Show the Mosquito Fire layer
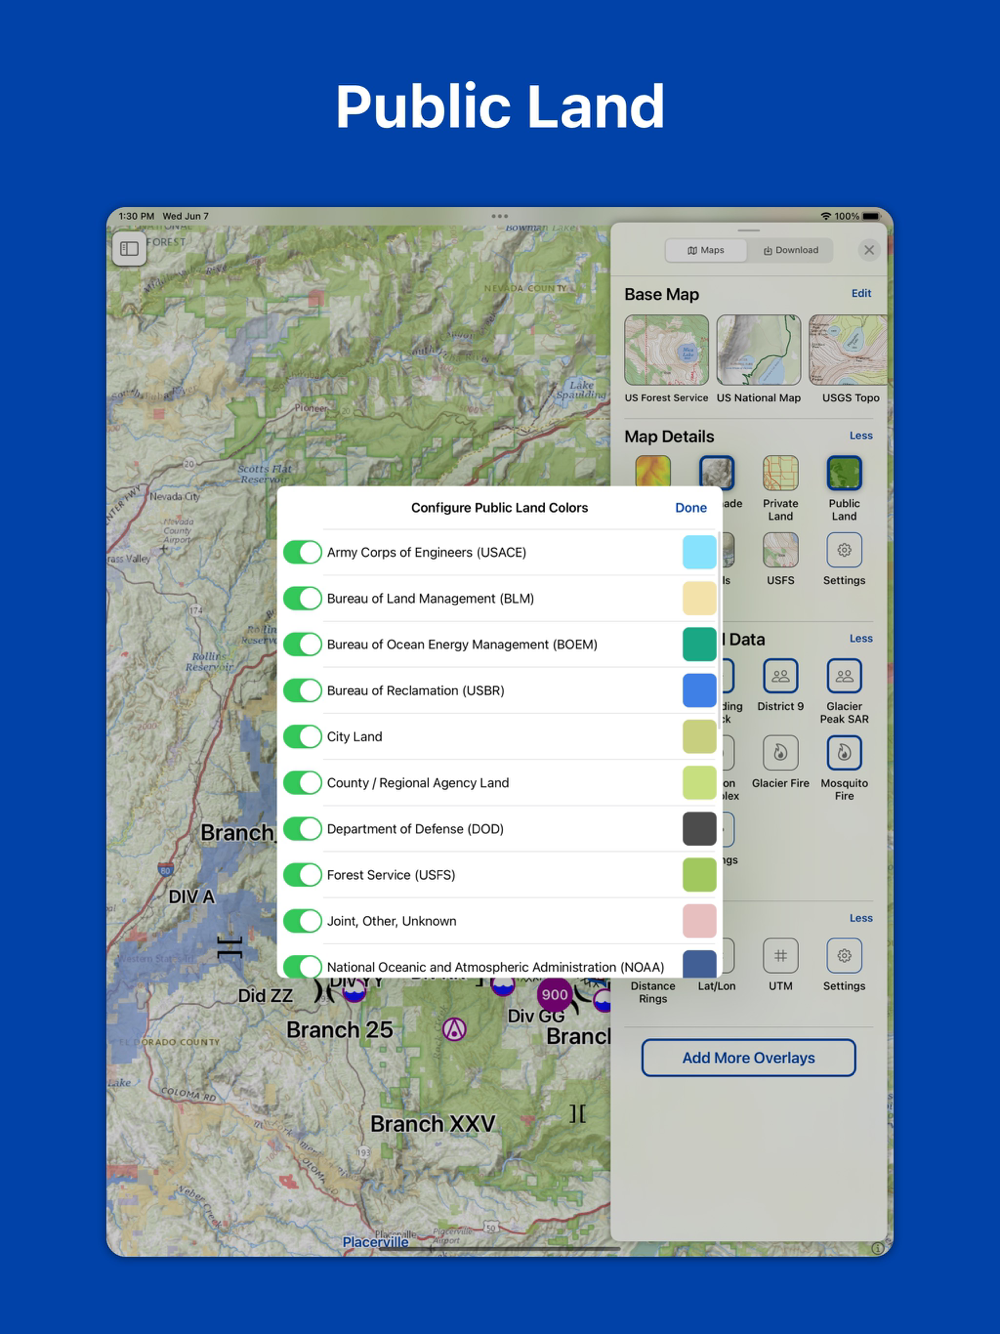The width and height of the screenshot is (1000, 1334). (844, 753)
